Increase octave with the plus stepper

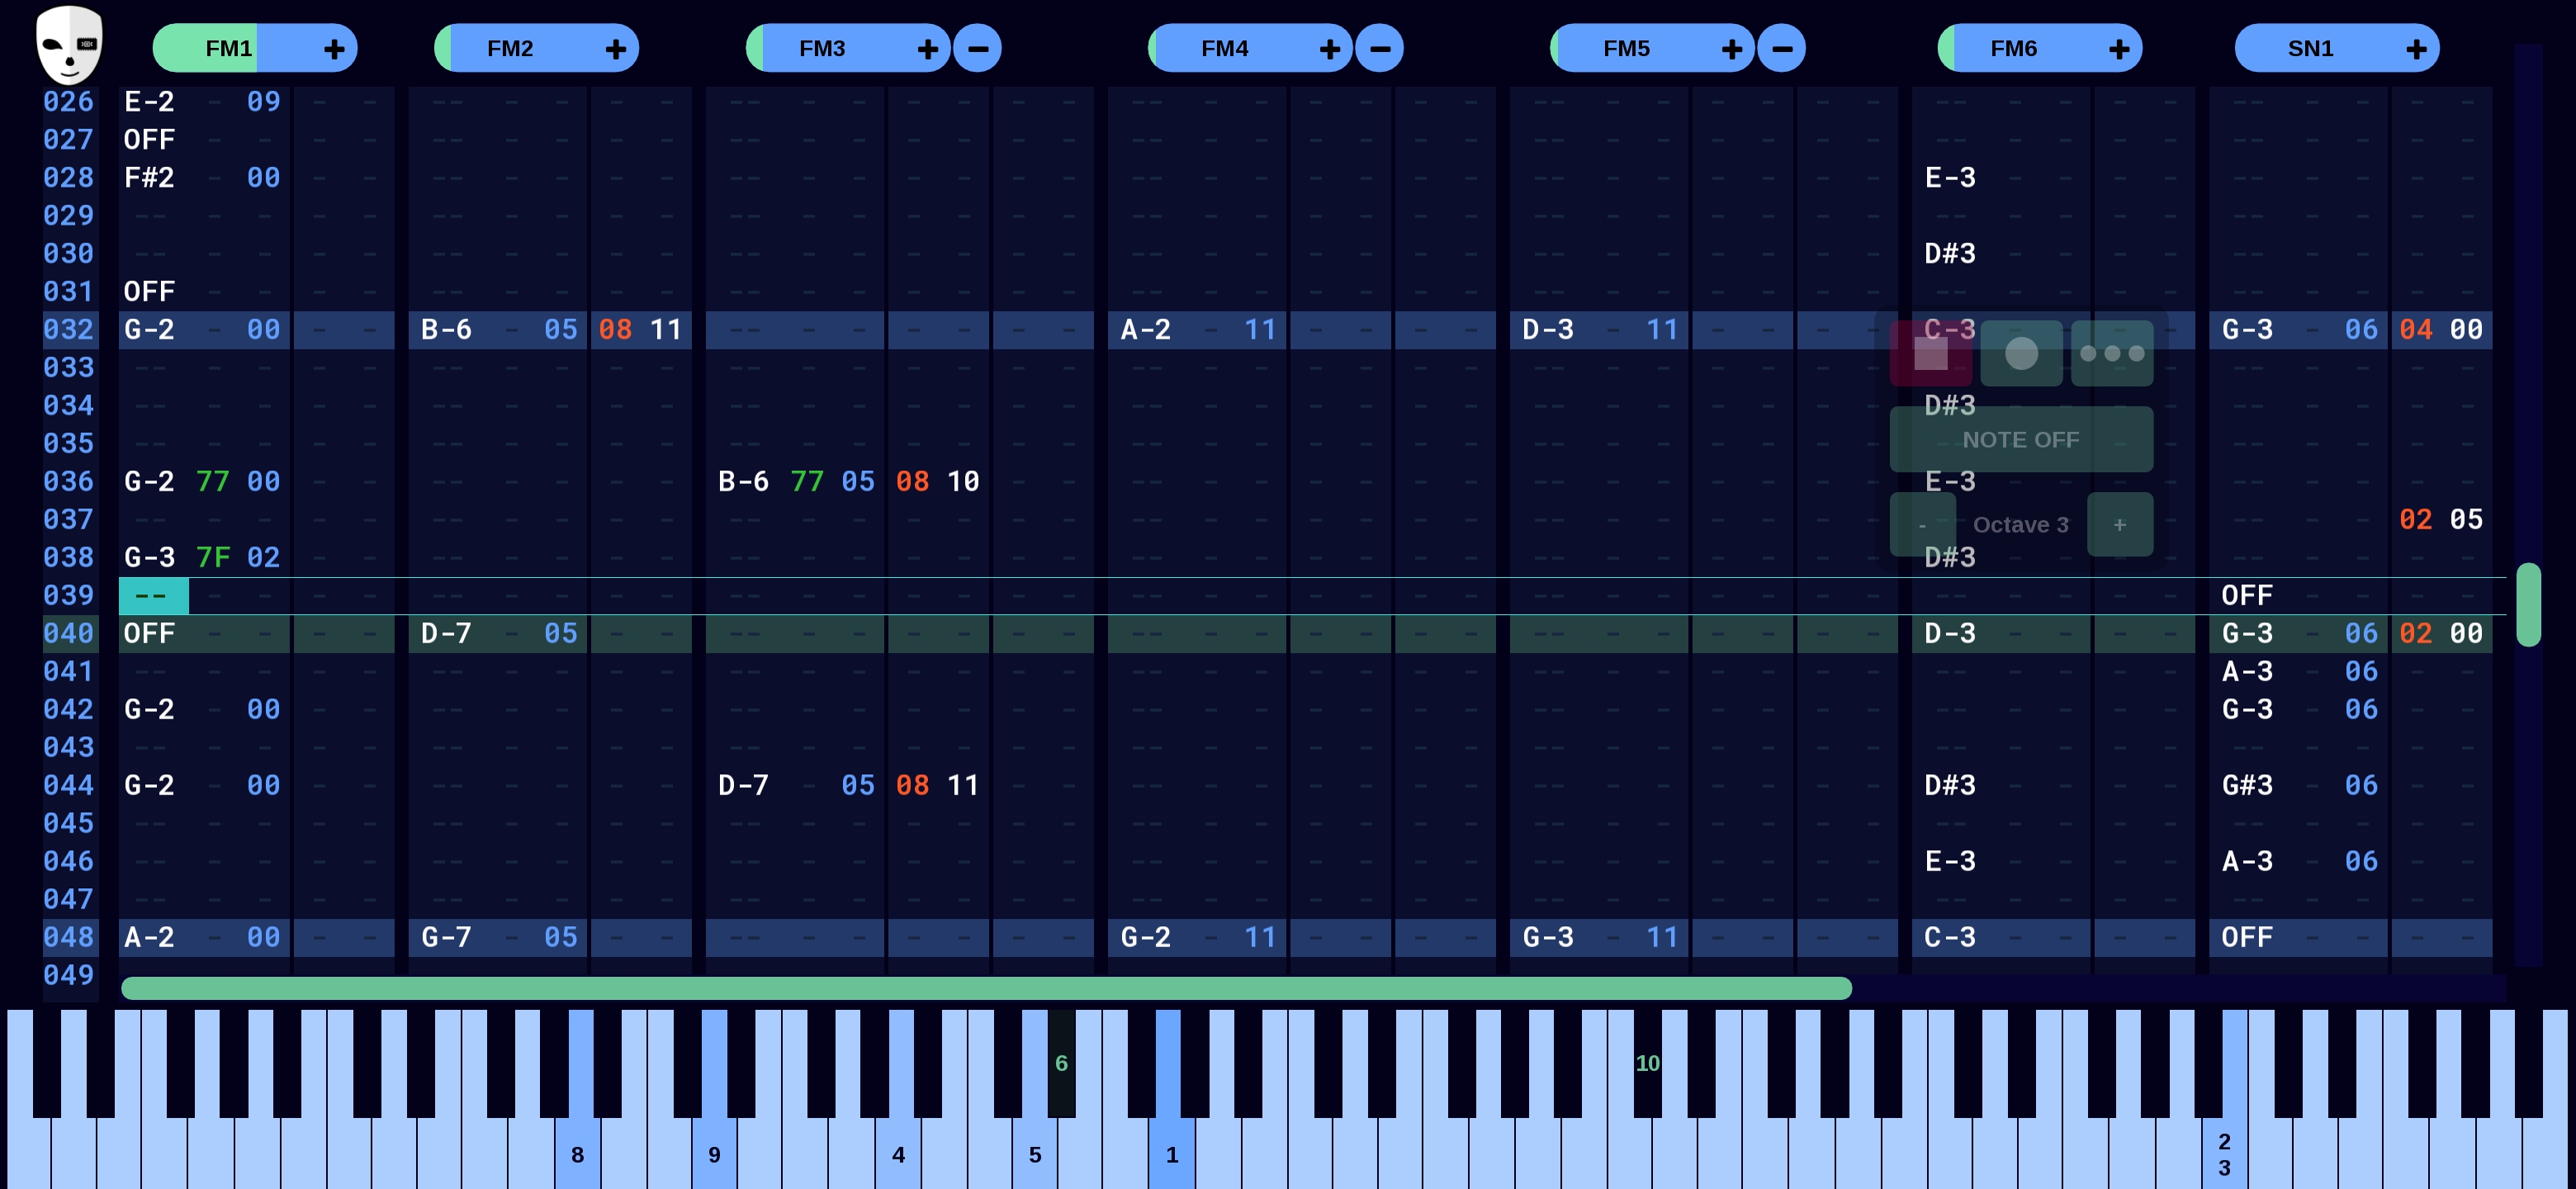(x=2119, y=525)
